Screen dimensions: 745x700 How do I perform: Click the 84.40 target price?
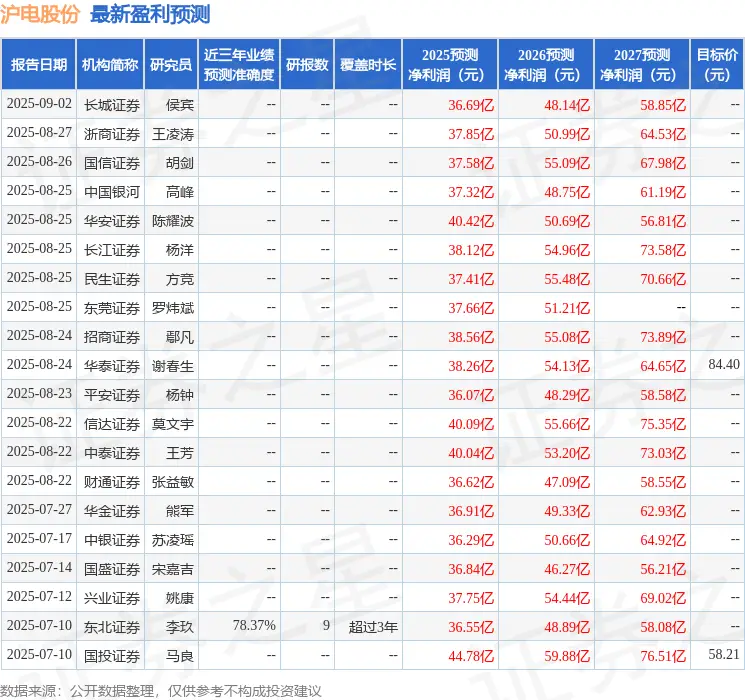[724, 364]
